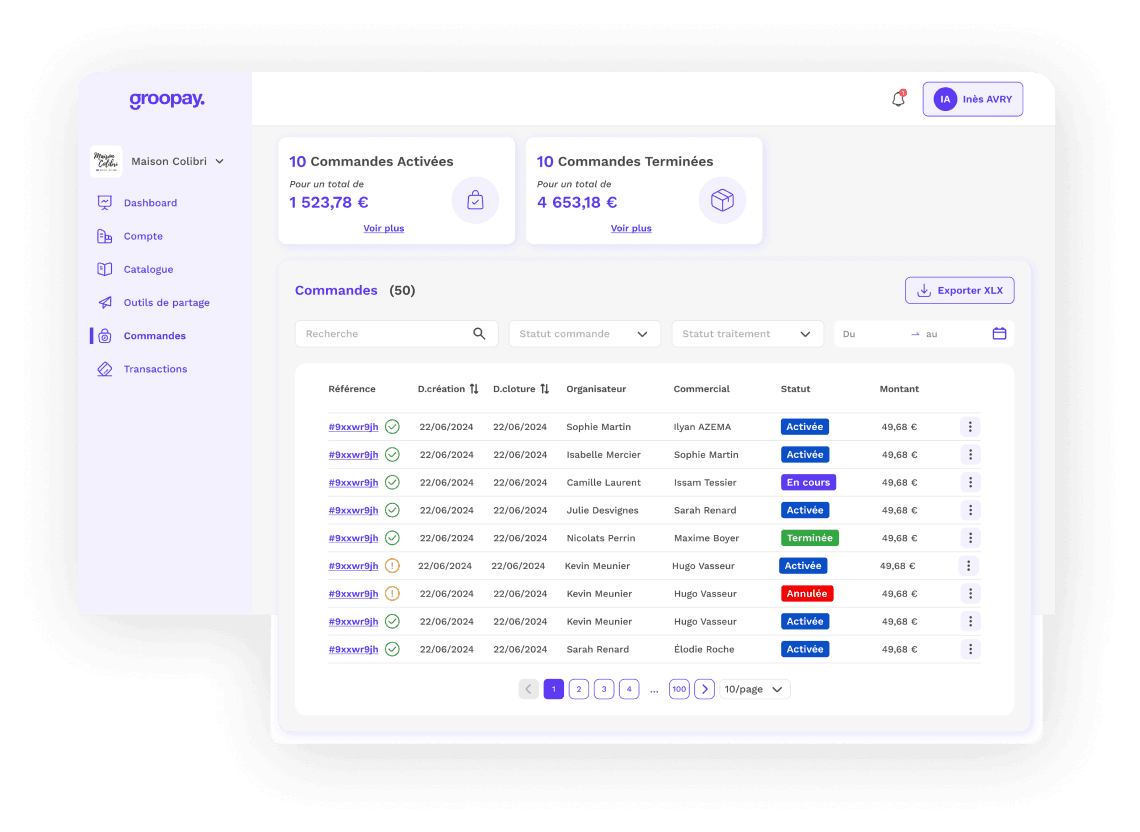Click the box icon on Terminées card
1140x832 pixels.
[722, 201]
